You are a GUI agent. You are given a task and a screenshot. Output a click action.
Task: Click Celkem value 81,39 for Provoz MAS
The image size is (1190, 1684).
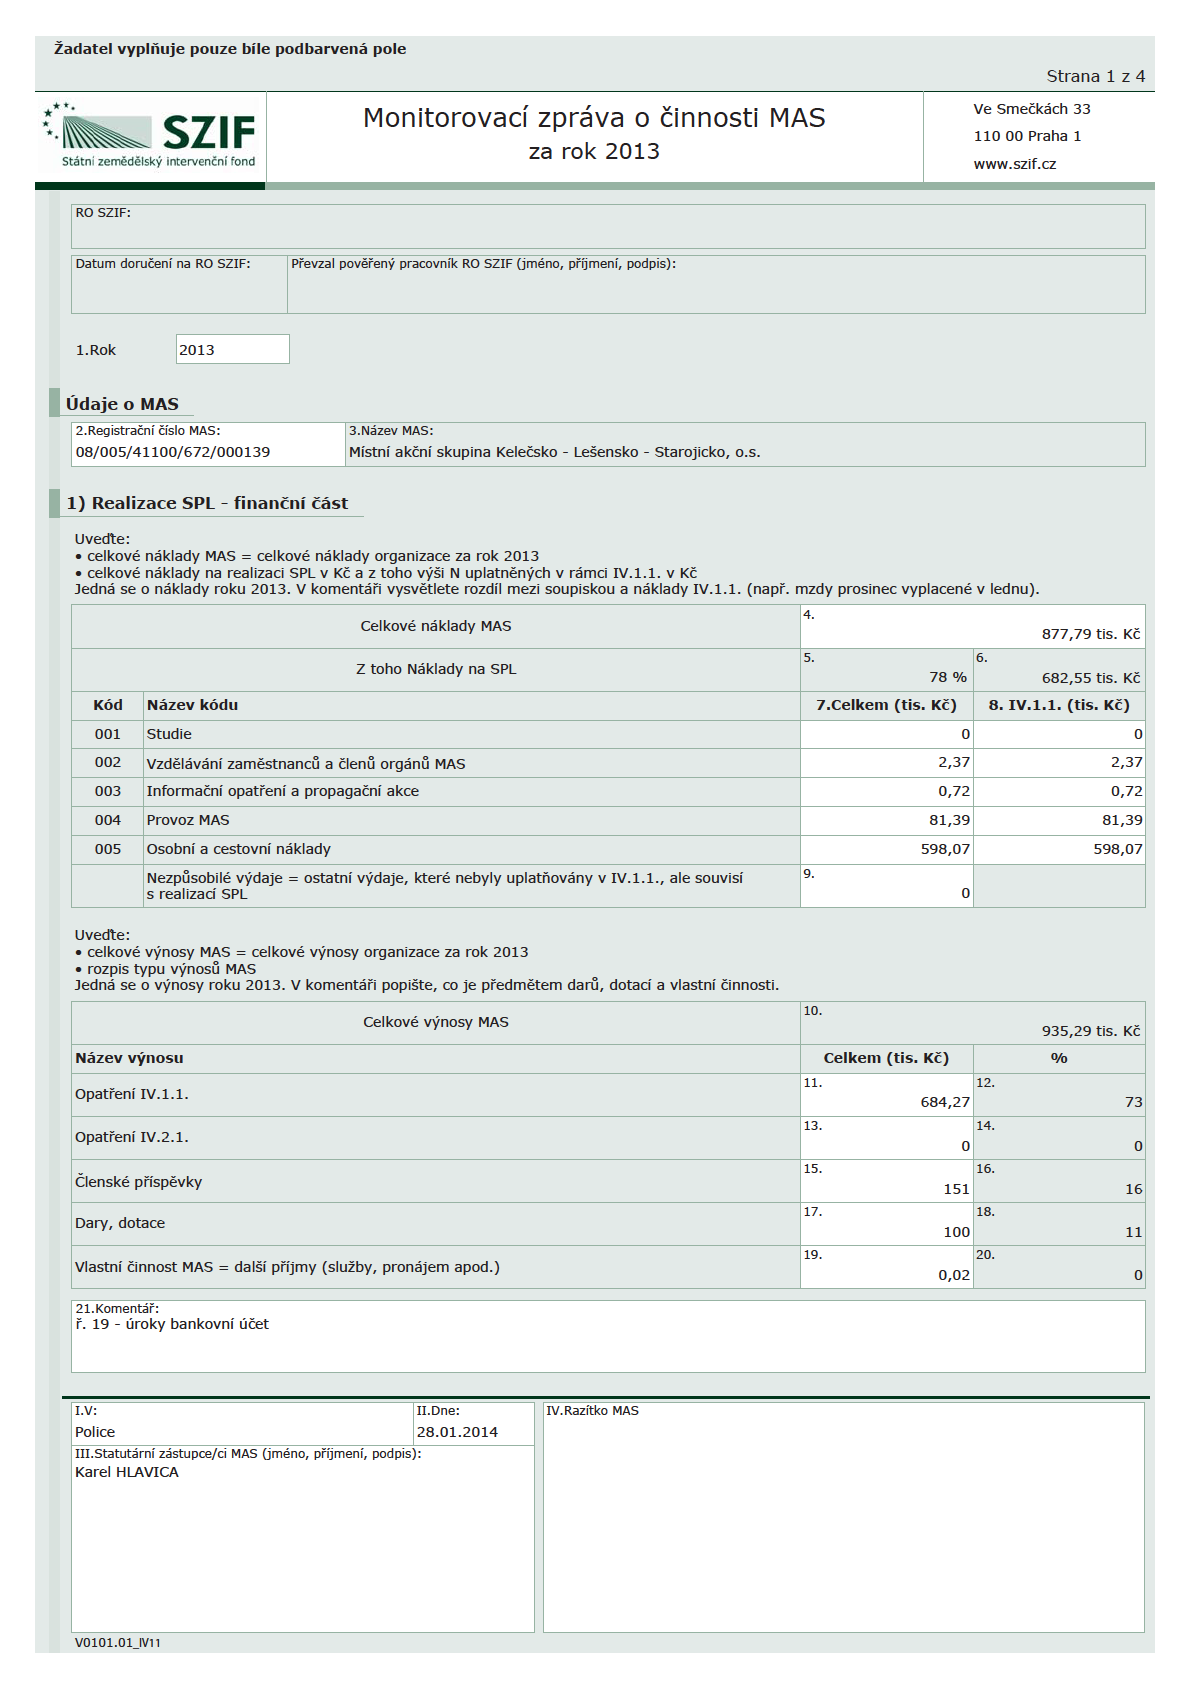click(x=886, y=820)
